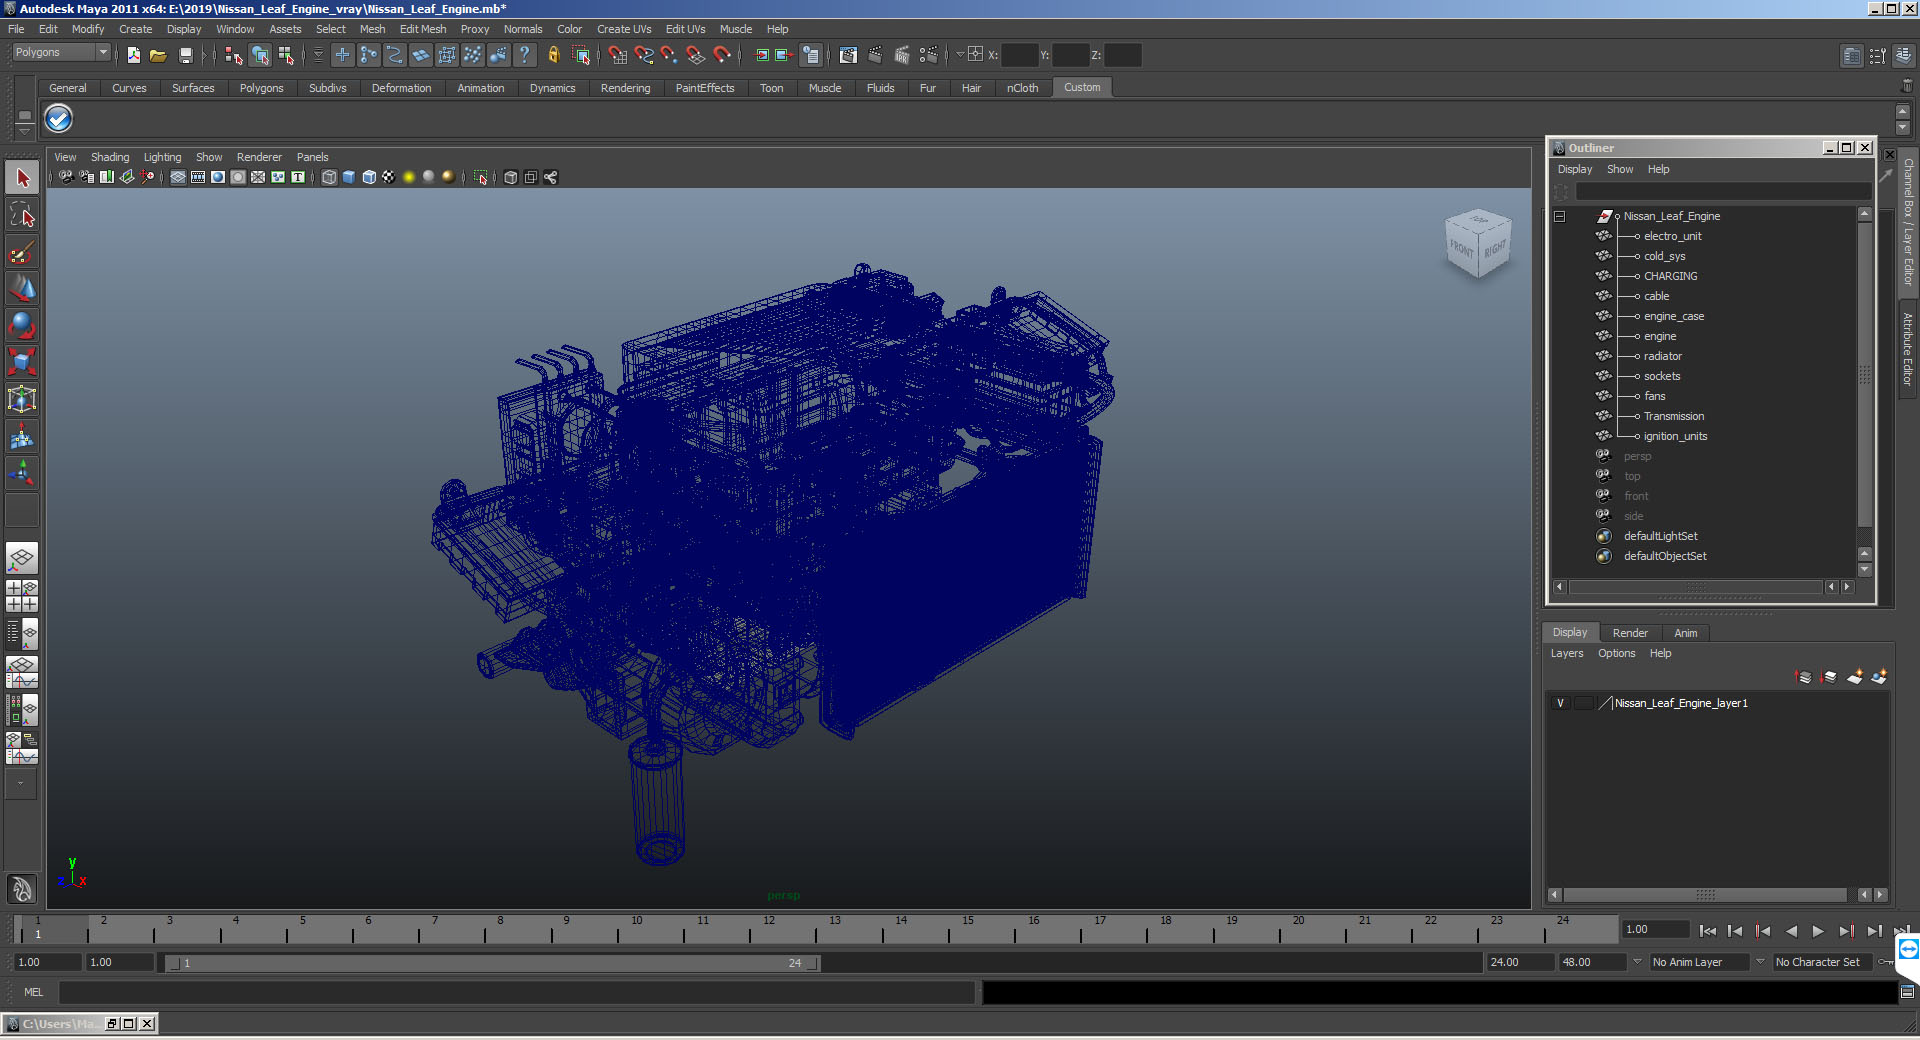1920x1040 pixels.
Task: Click the custom shelf checkmark button
Action: [59, 119]
